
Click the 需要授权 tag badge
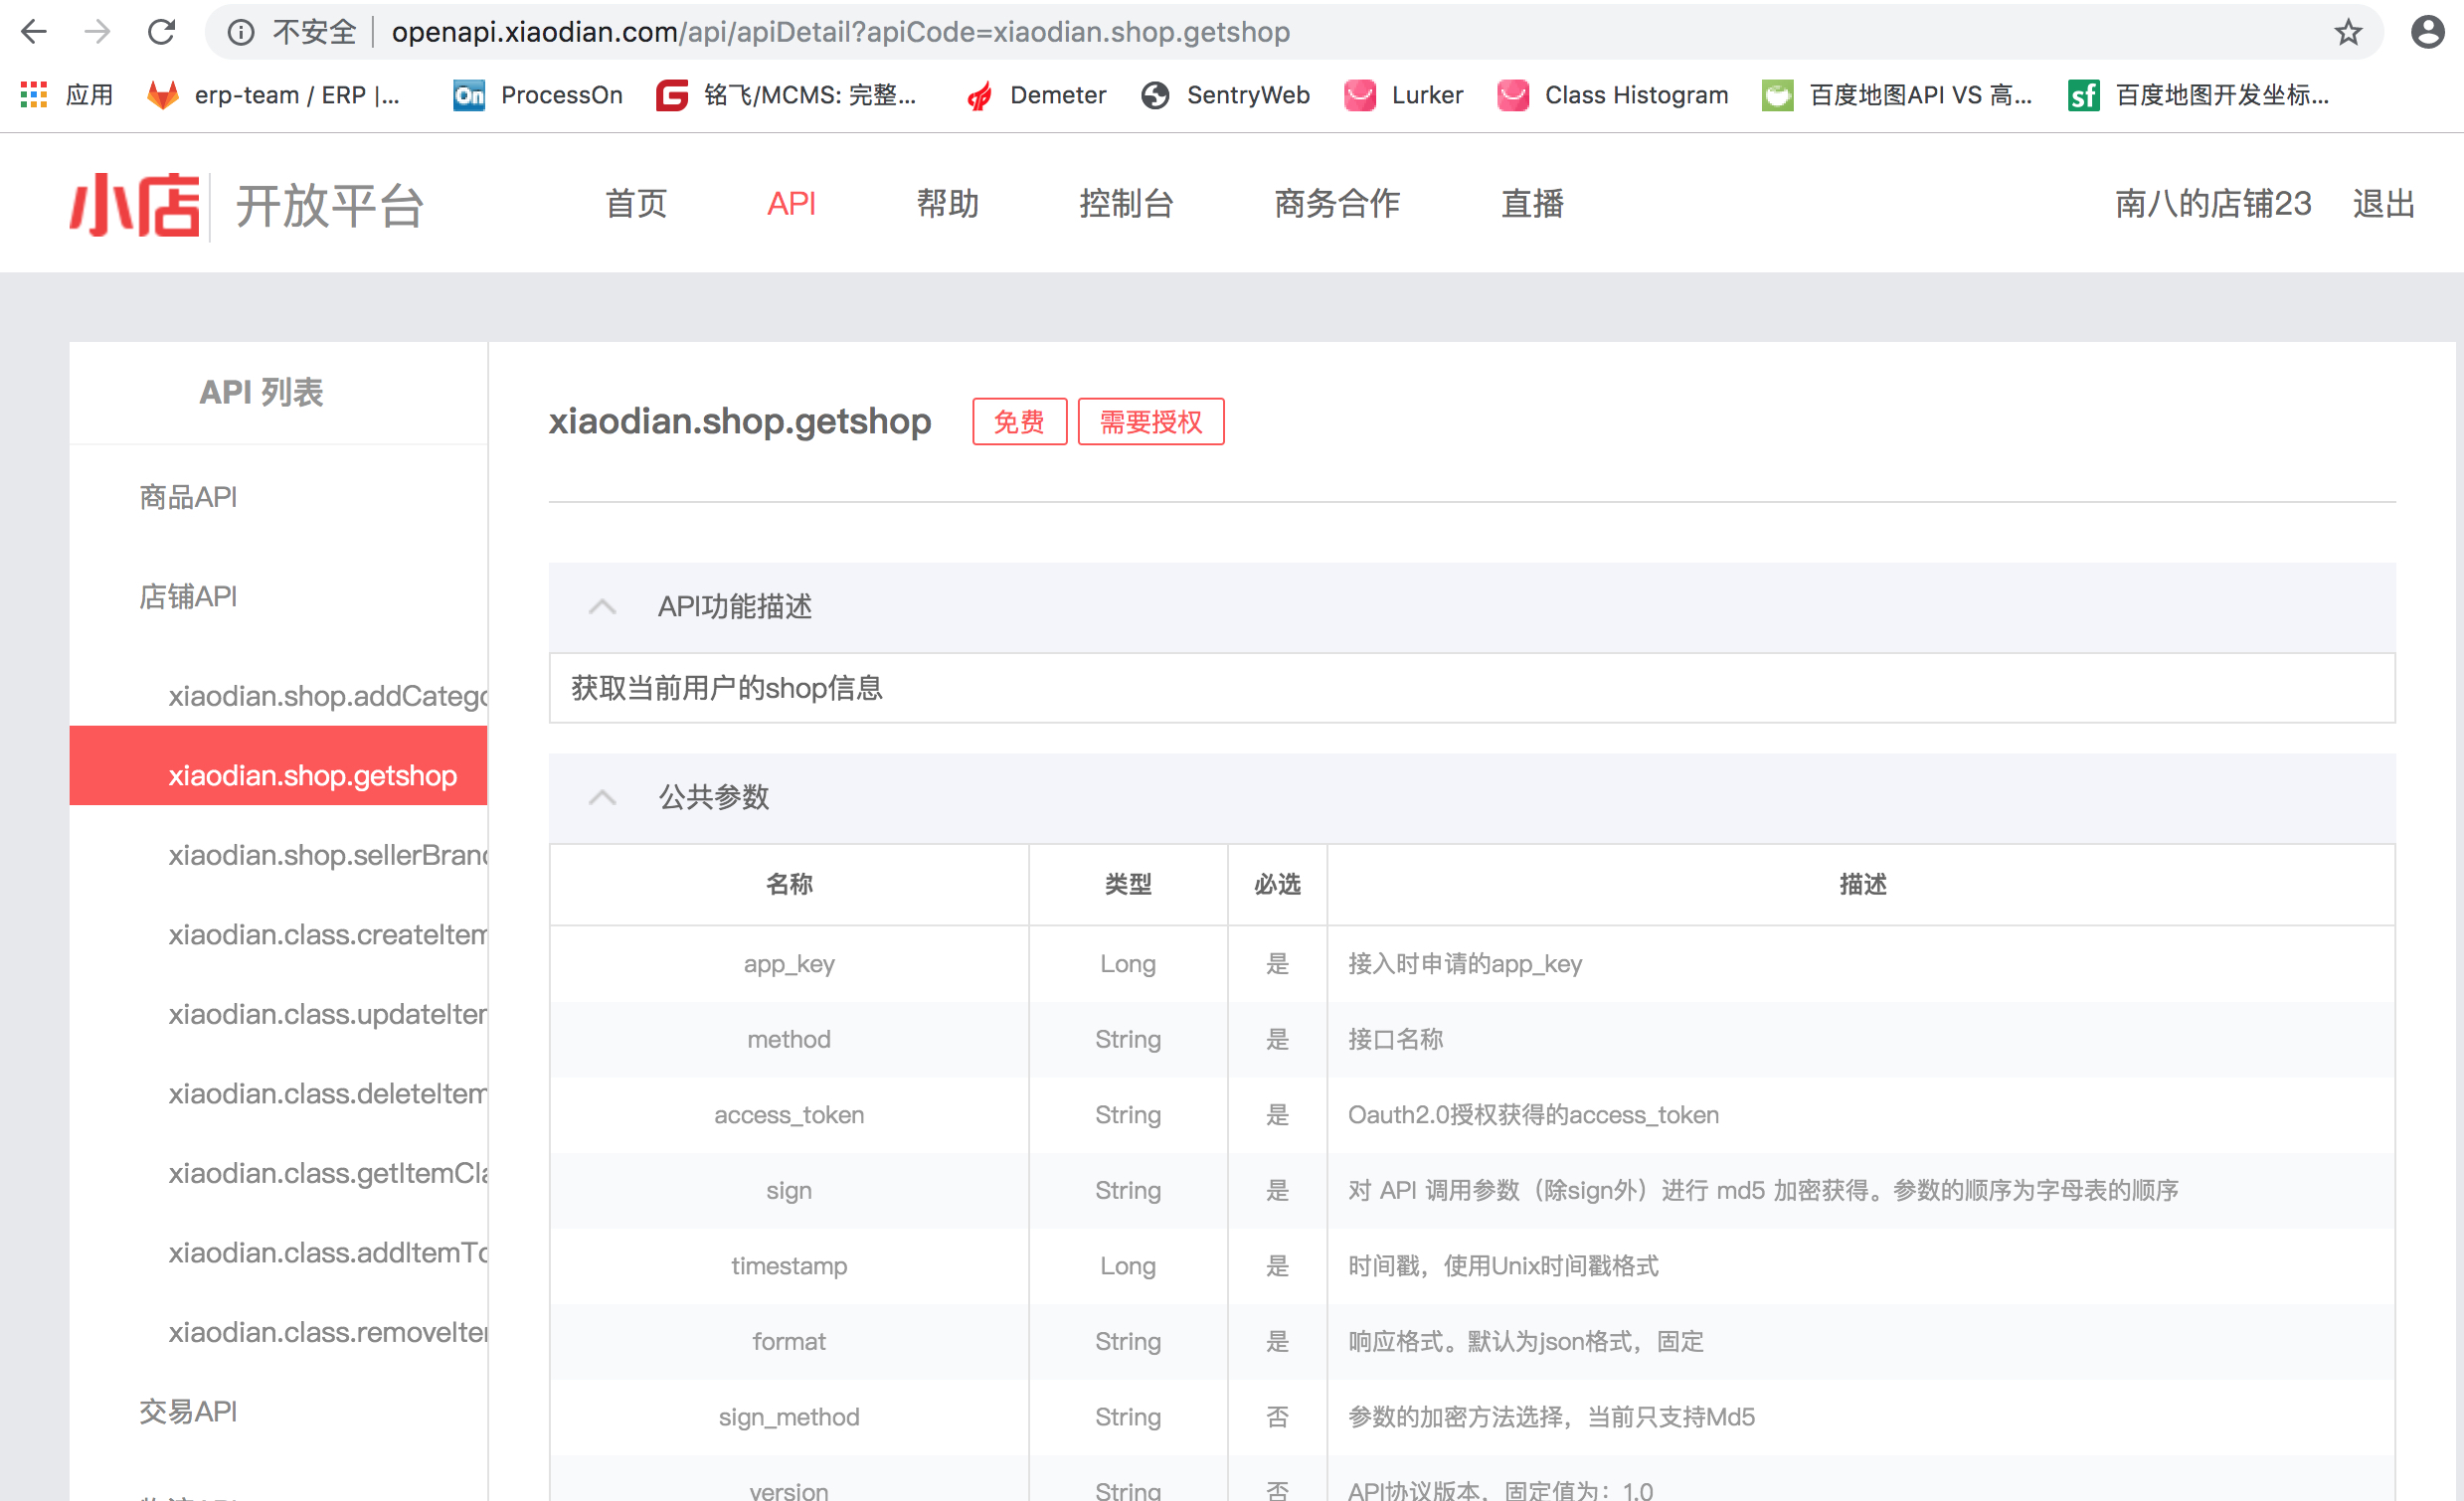(1150, 421)
